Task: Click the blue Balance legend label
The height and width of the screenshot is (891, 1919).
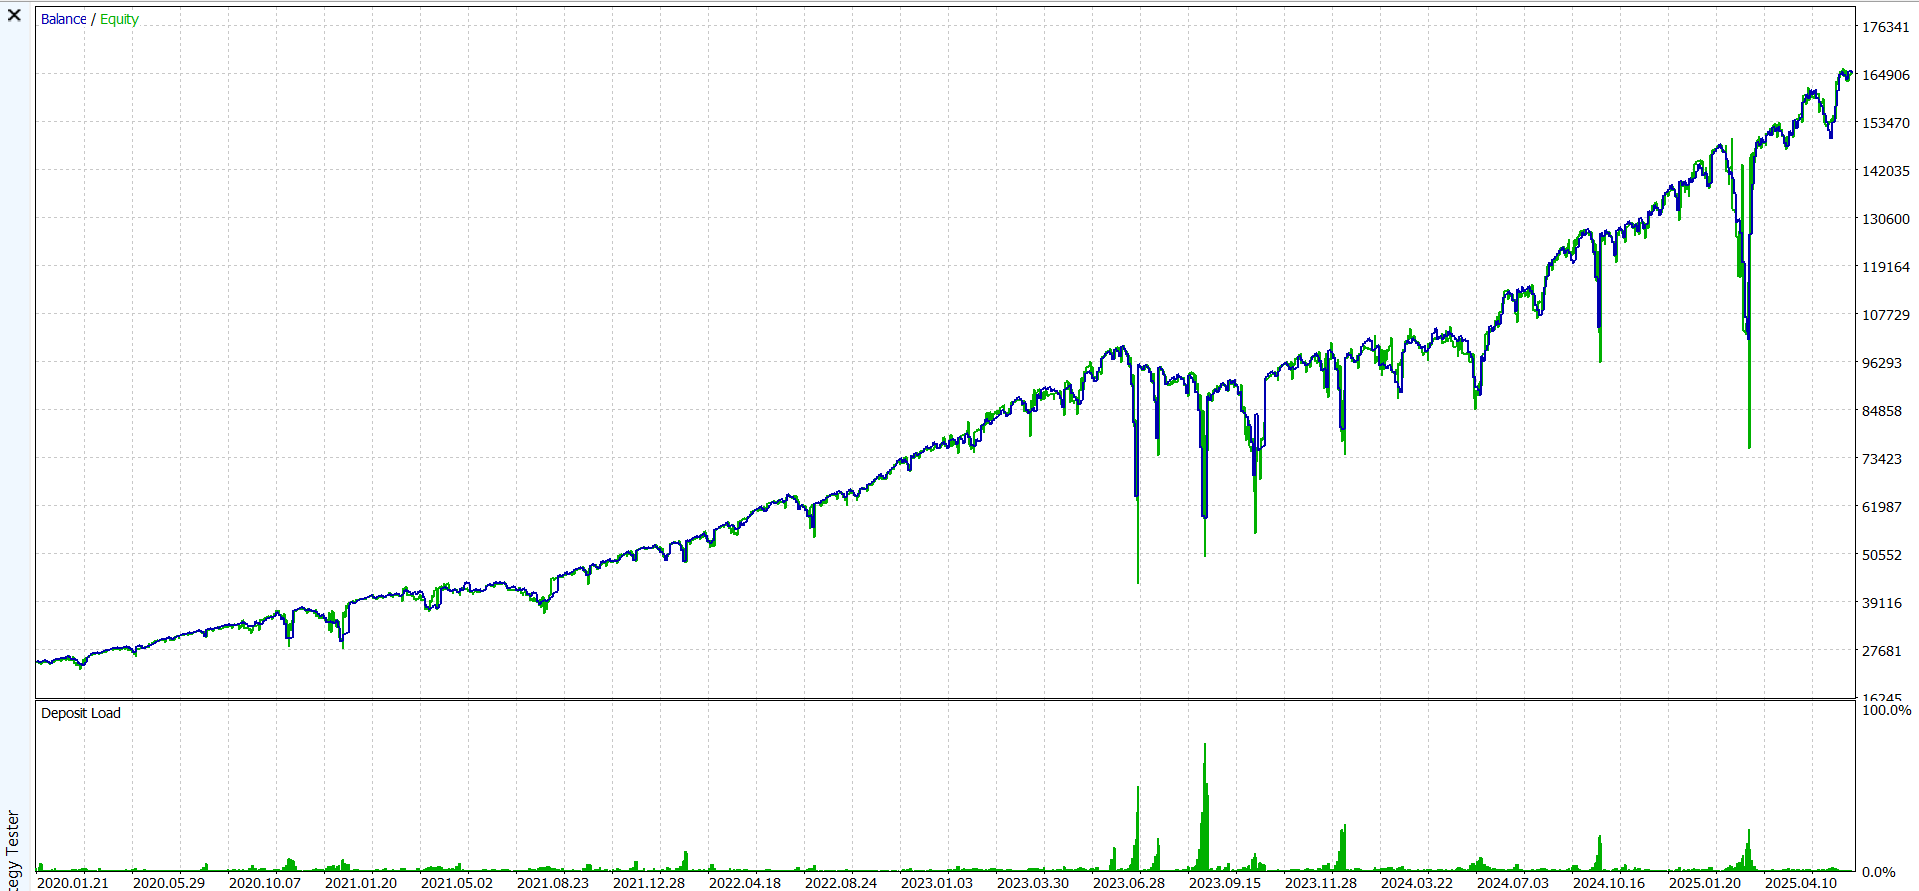Action: pyautogui.click(x=63, y=19)
